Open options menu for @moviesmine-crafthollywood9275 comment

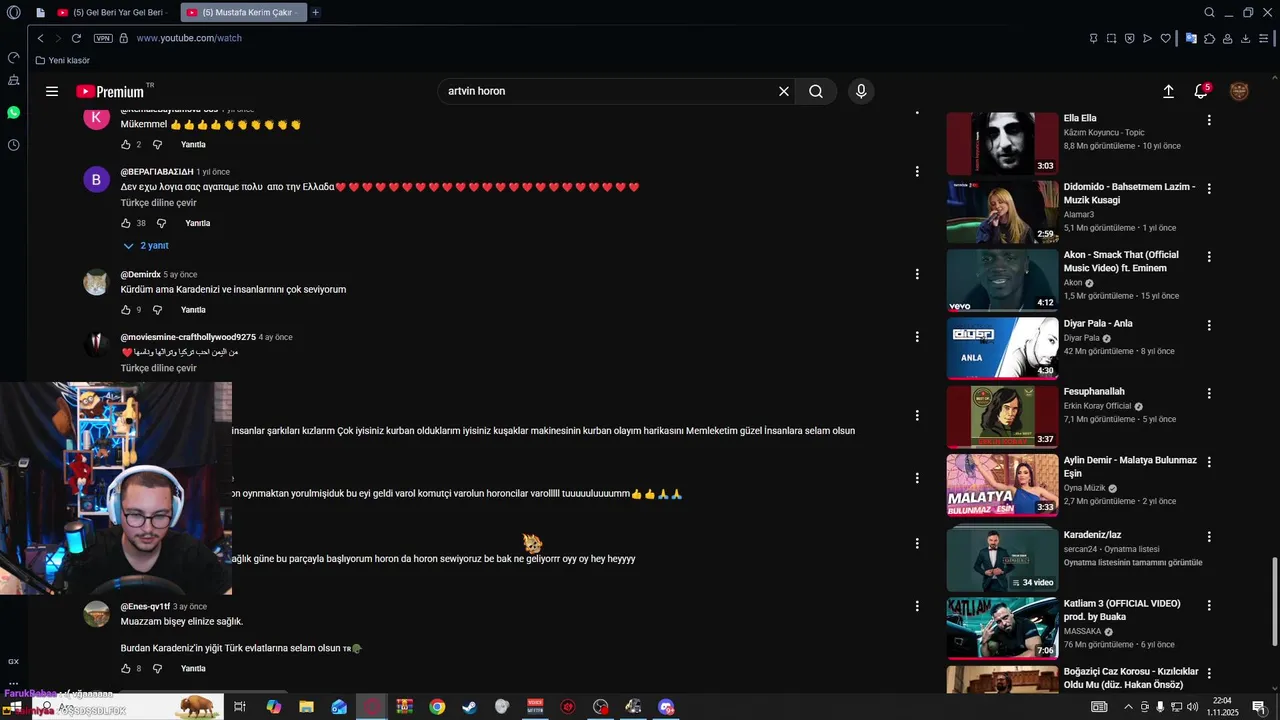click(917, 337)
